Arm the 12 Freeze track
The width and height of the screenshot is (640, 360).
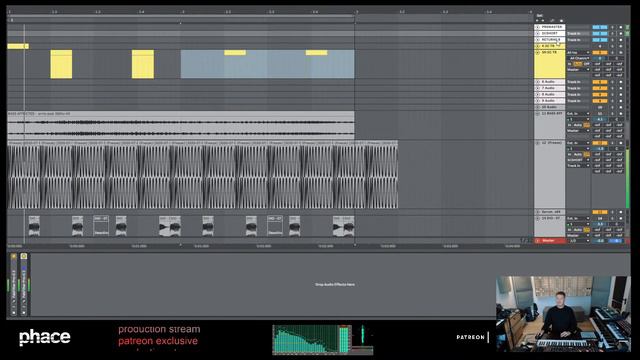[x=621, y=143]
